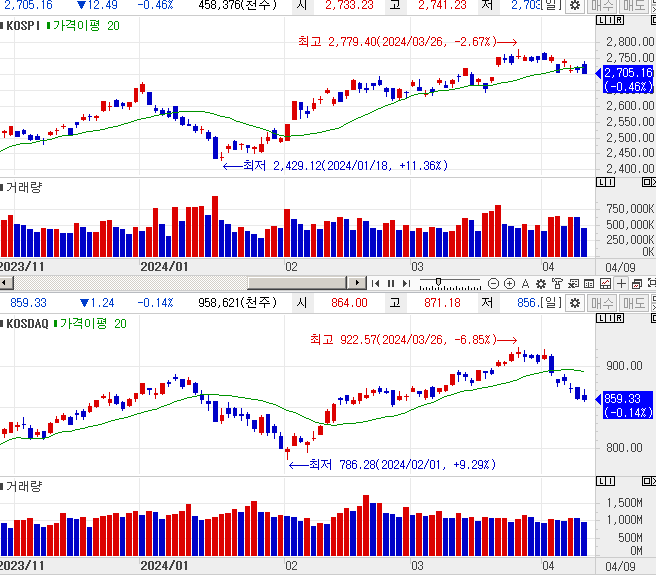The width and height of the screenshot is (656, 575).
Task: Click 2024/01 date on KOSPI axis
Action: tap(164, 267)
